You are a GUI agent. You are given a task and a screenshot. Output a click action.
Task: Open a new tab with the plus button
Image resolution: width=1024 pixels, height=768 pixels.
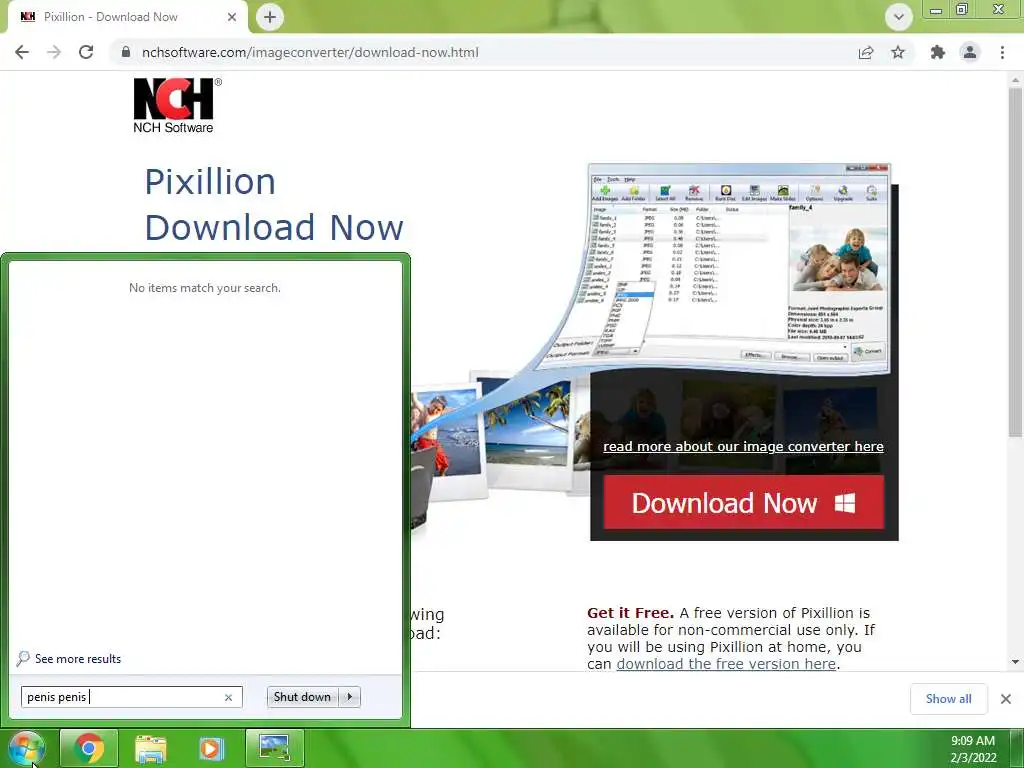[x=270, y=17]
